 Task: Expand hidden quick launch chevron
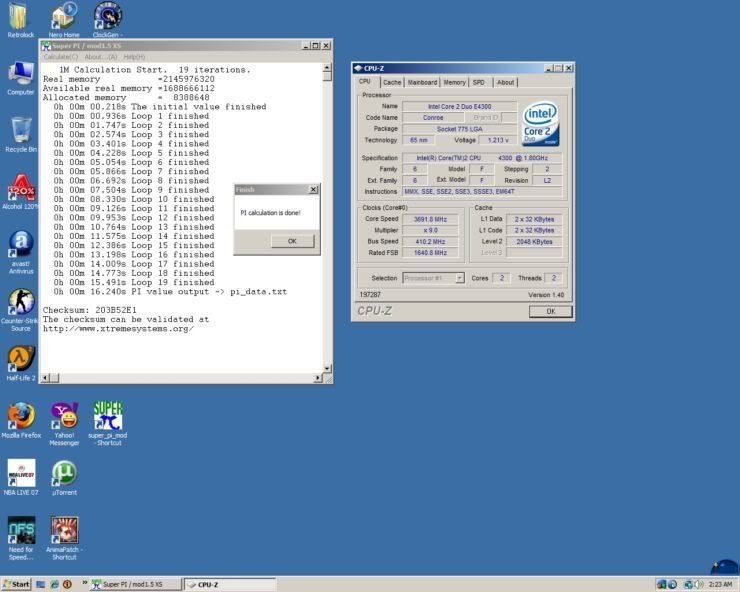[85, 584]
